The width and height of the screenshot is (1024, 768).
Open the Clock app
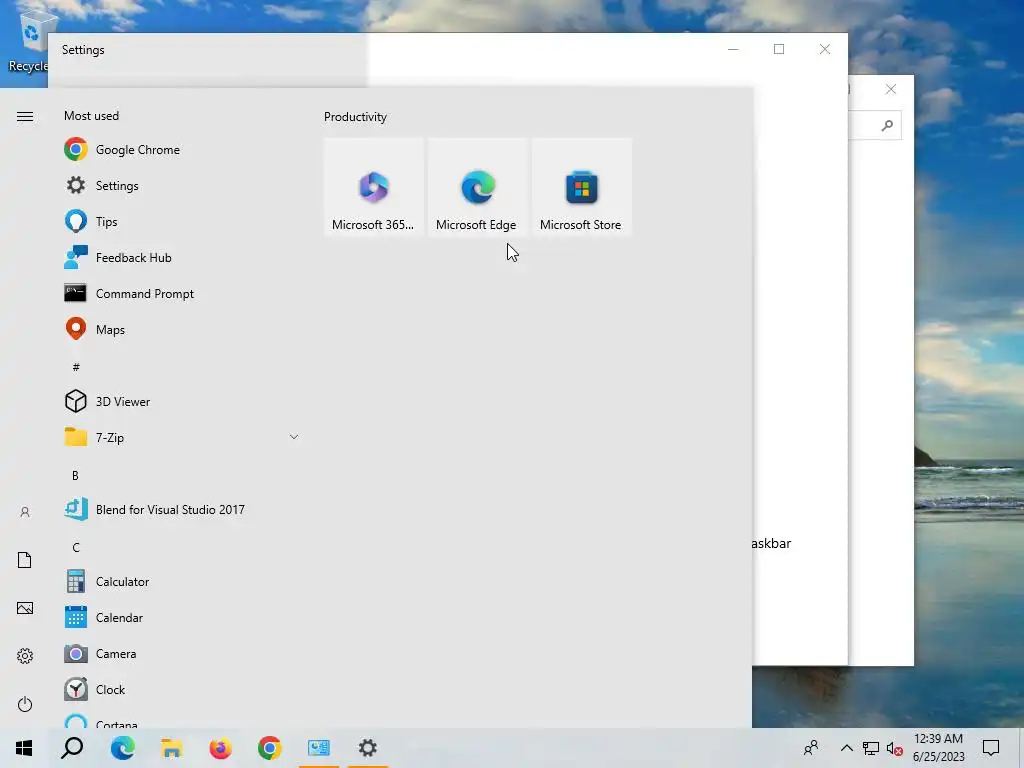[183, 689]
